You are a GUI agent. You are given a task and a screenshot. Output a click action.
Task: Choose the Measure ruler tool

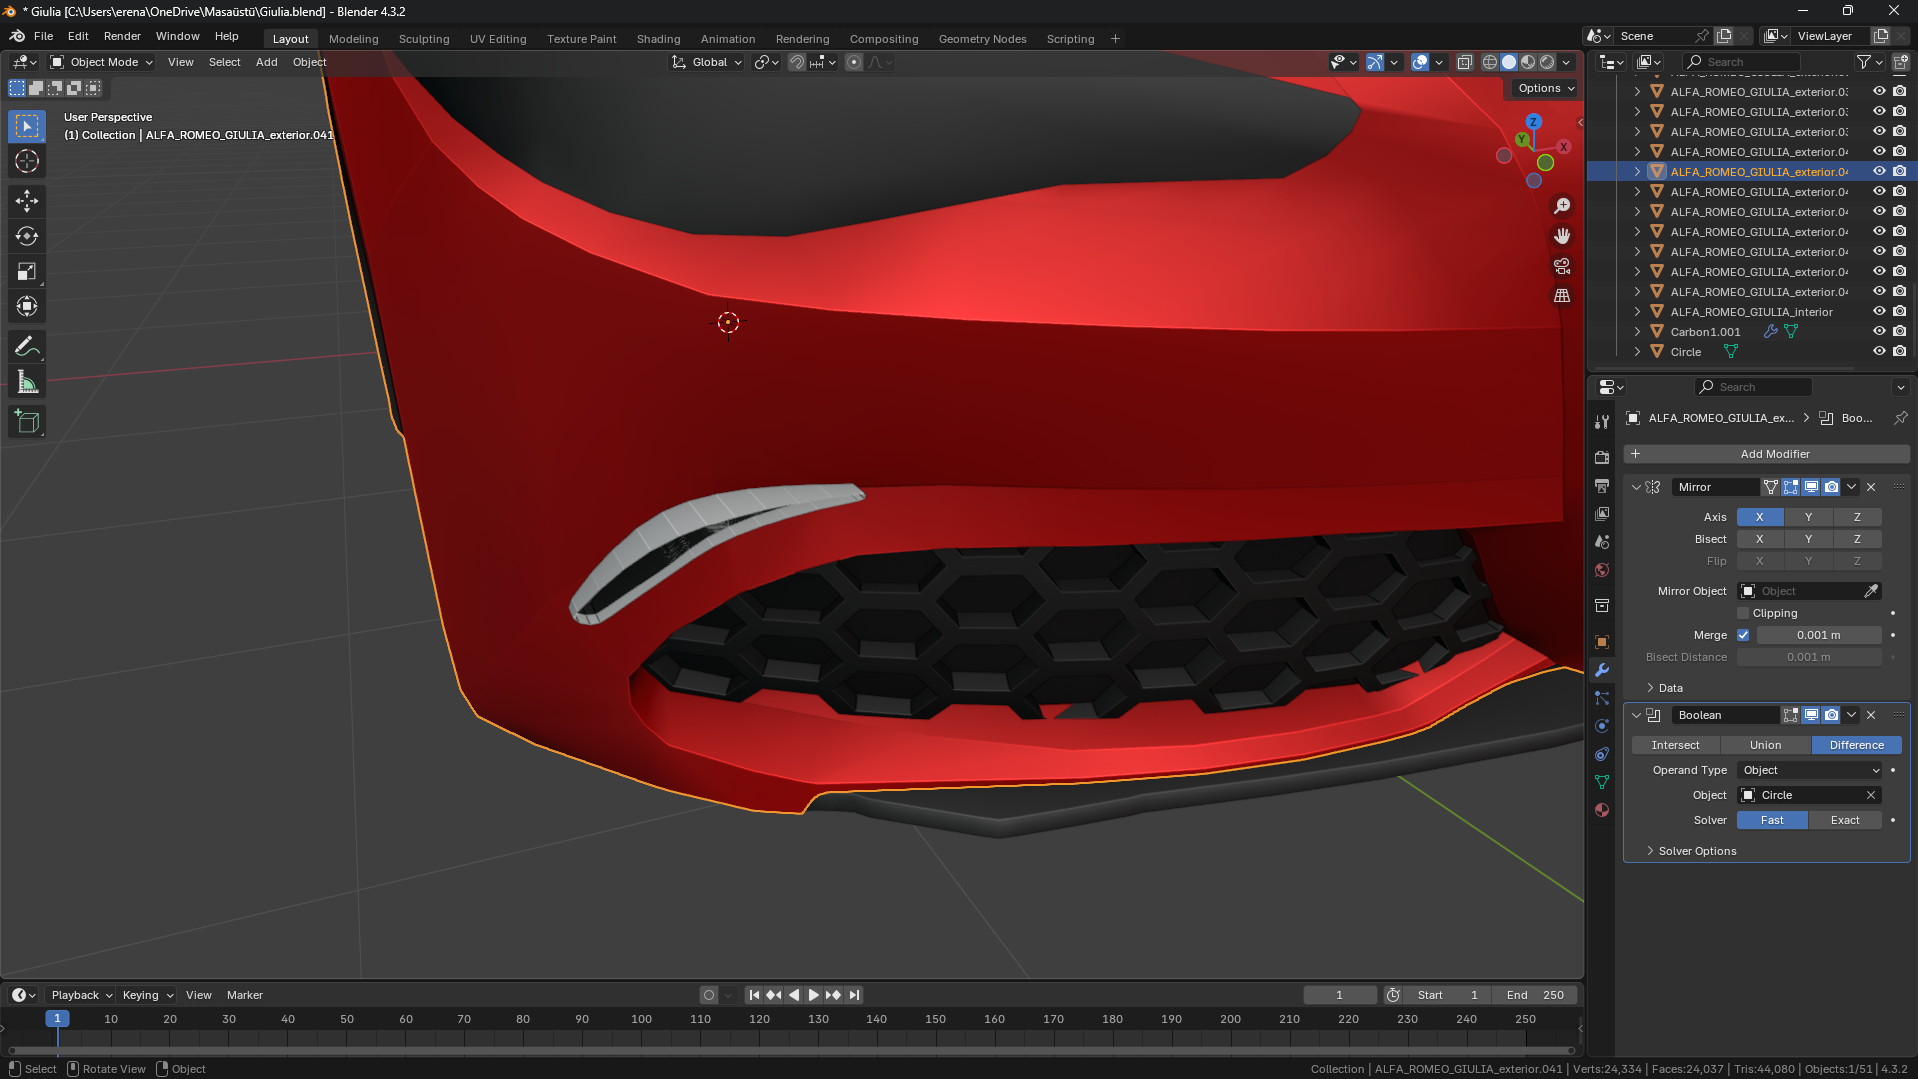click(27, 382)
